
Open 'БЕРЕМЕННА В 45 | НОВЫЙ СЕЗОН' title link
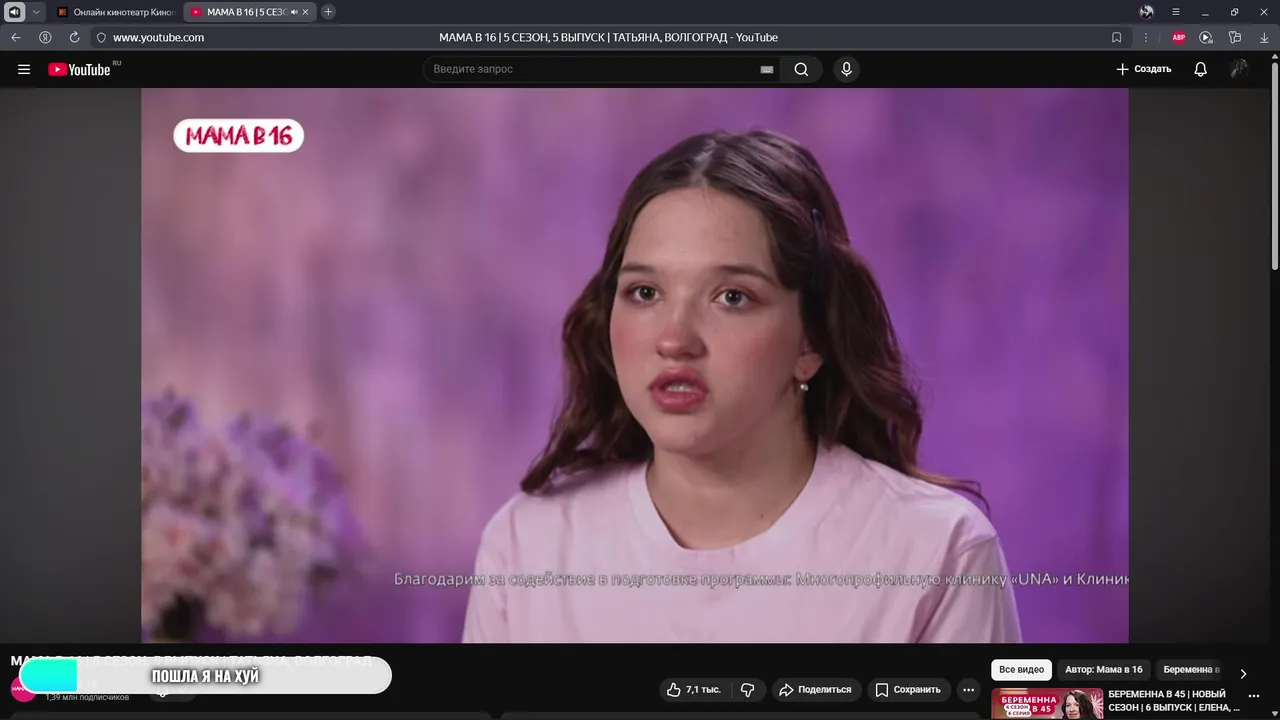(1173, 701)
